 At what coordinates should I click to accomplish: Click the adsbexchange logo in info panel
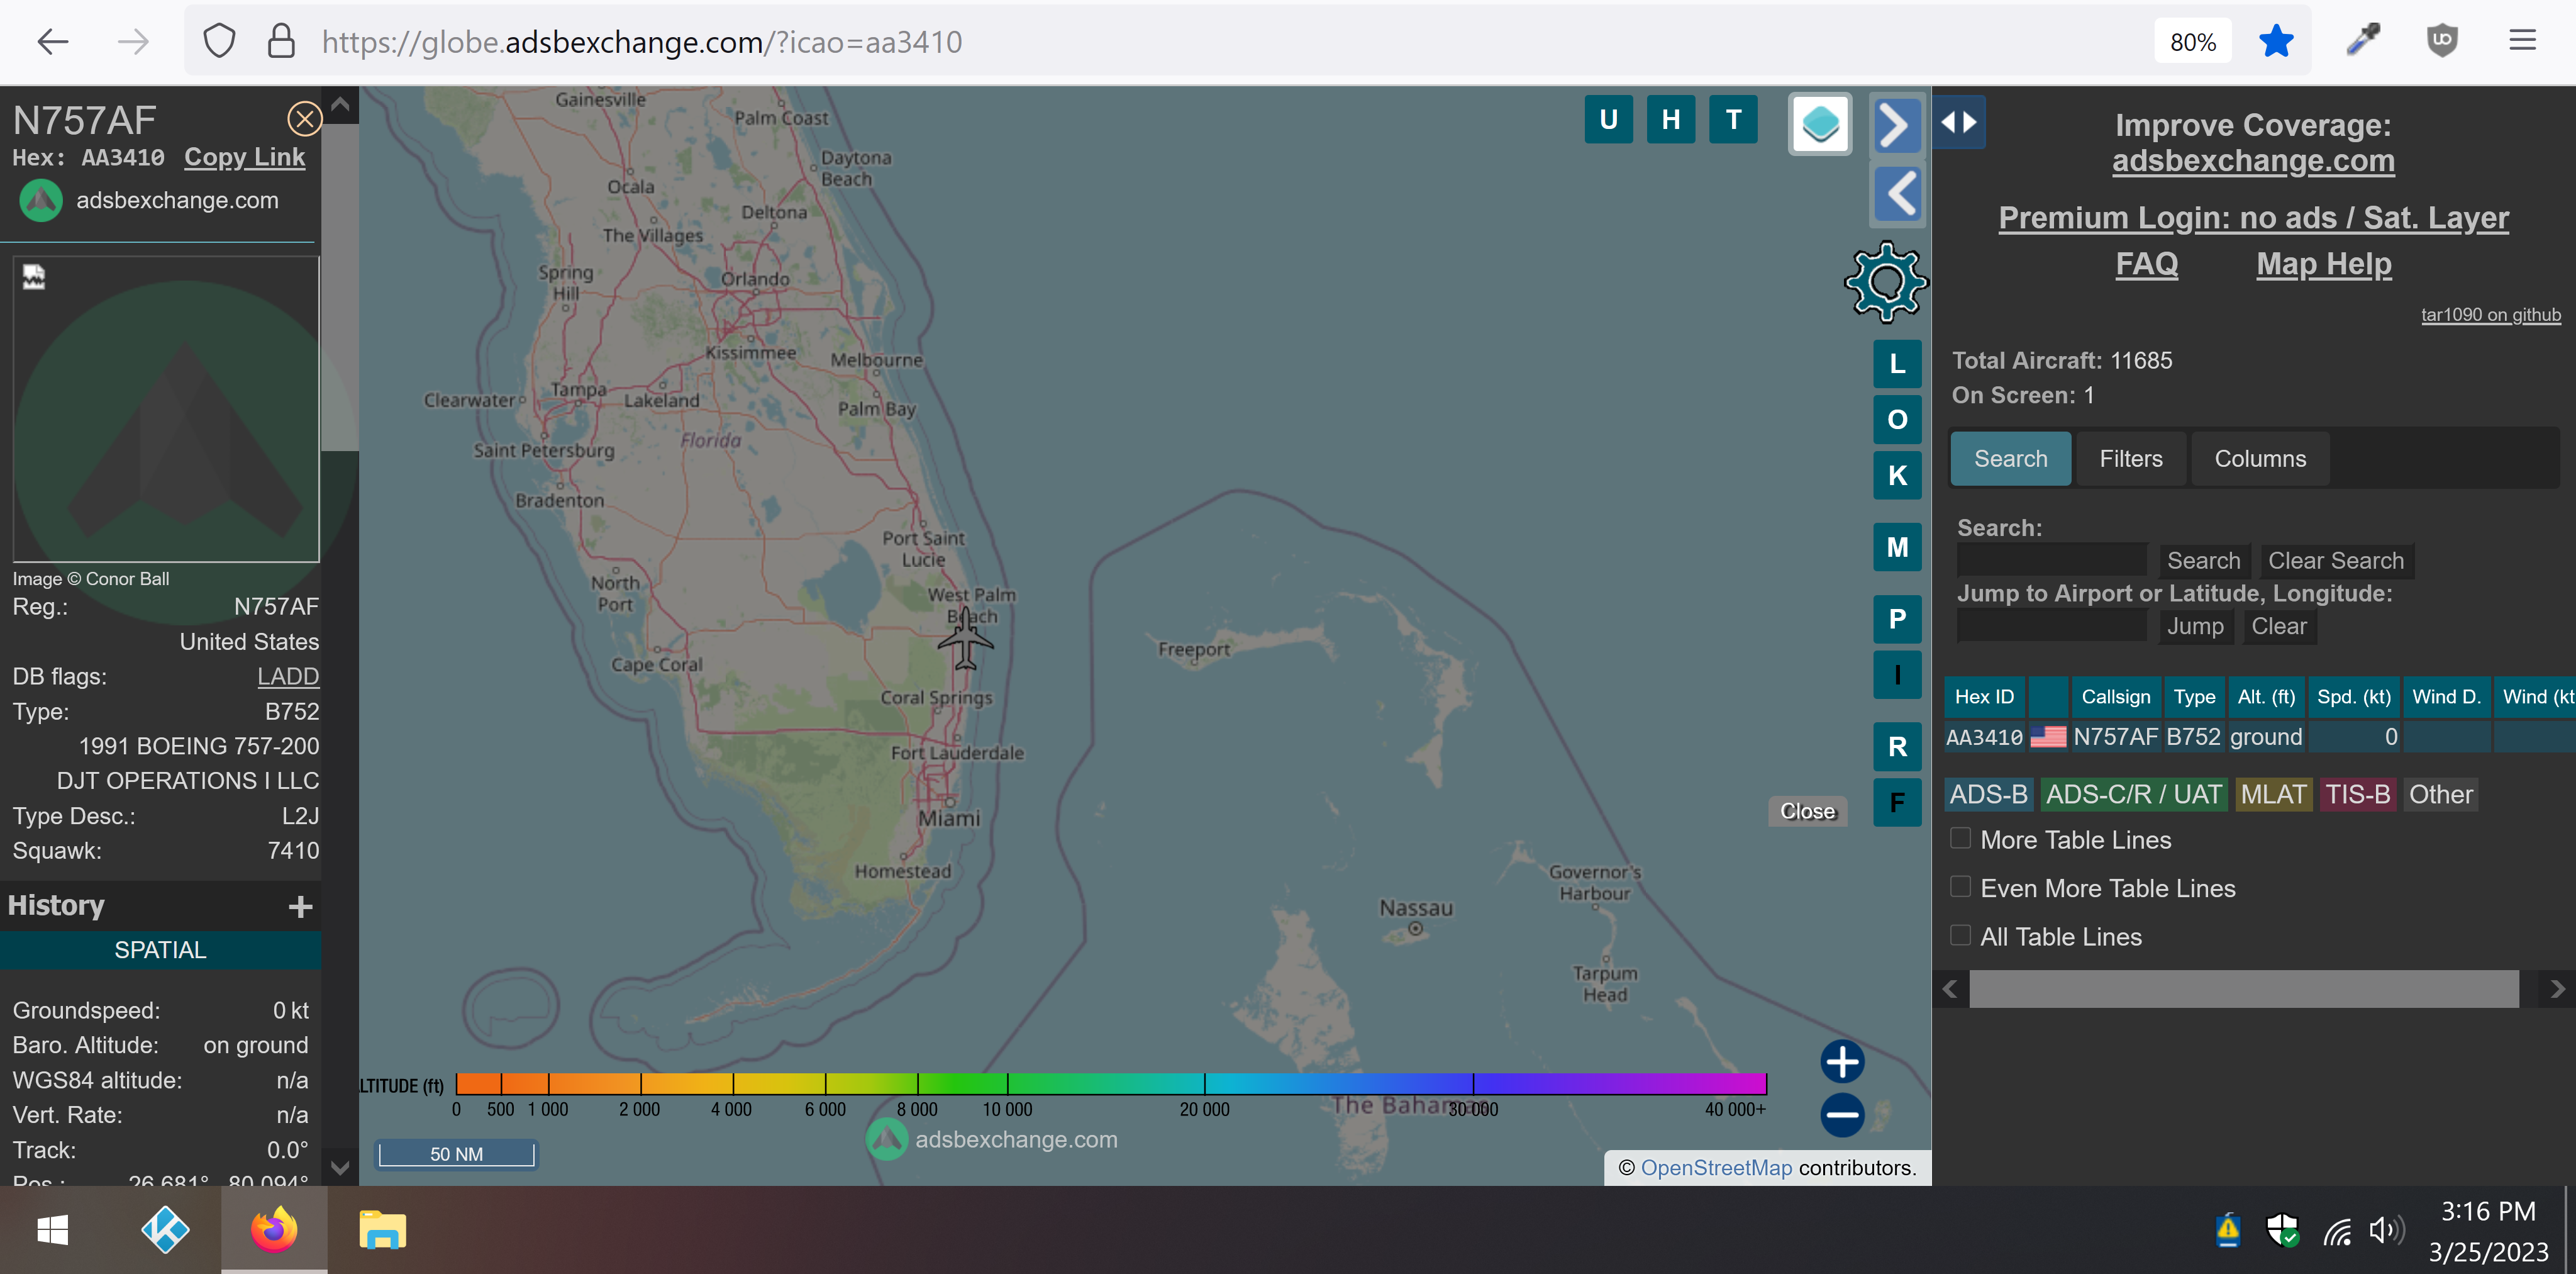click(x=41, y=200)
